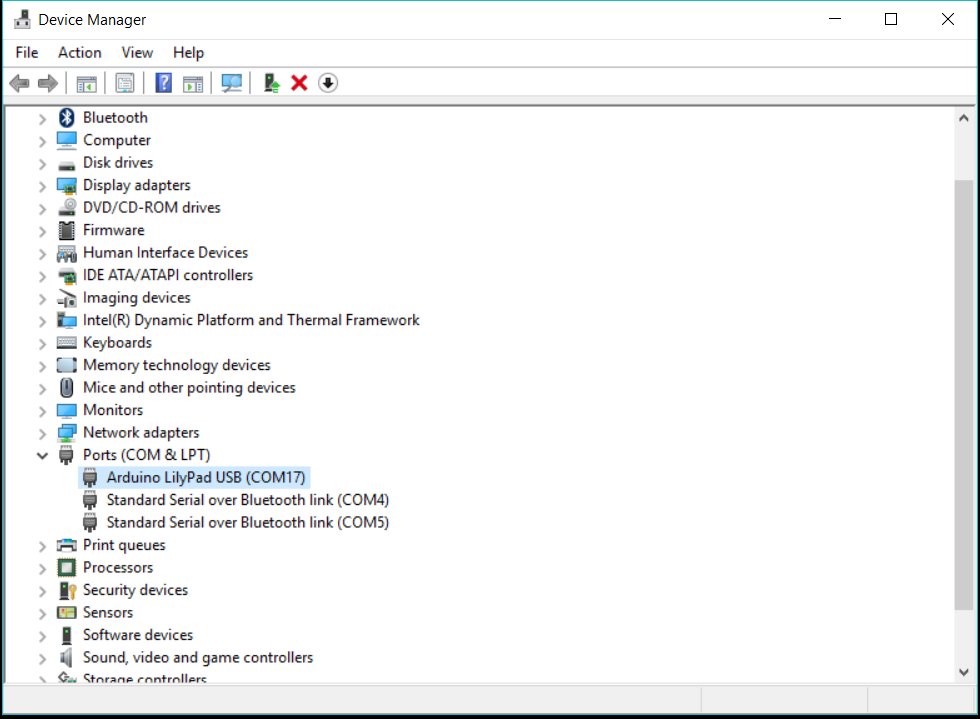Click the Display adapters icon
The image size is (980, 719).
coord(67,186)
